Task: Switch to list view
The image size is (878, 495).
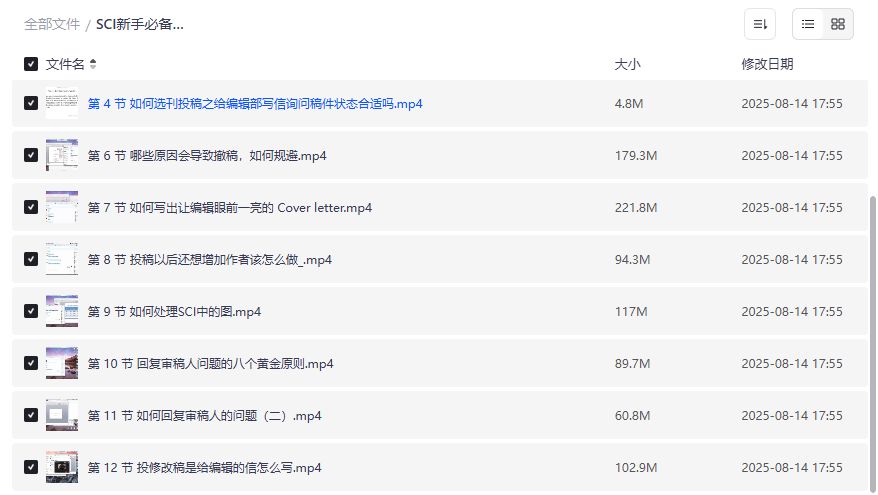Action: click(x=807, y=24)
